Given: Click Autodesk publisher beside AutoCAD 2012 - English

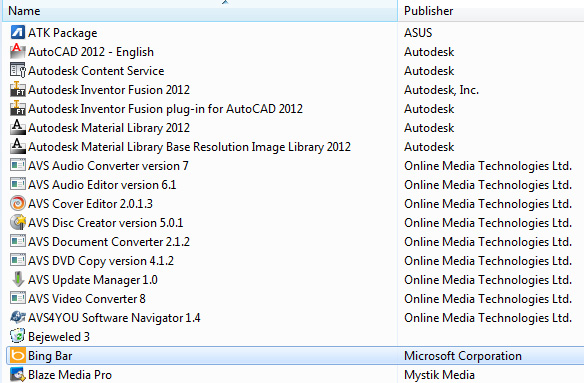Looking at the screenshot, I should pos(429,52).
